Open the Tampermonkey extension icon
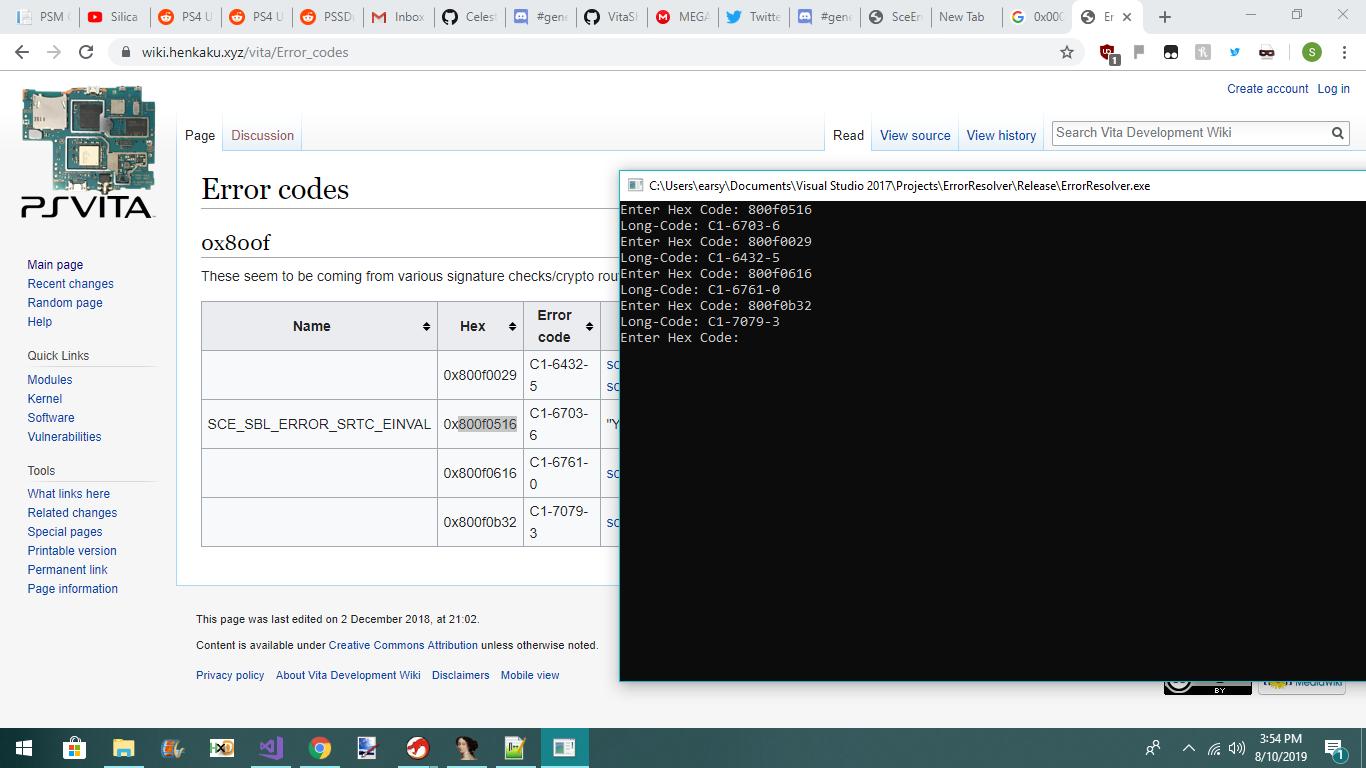 pos(1171,52)
